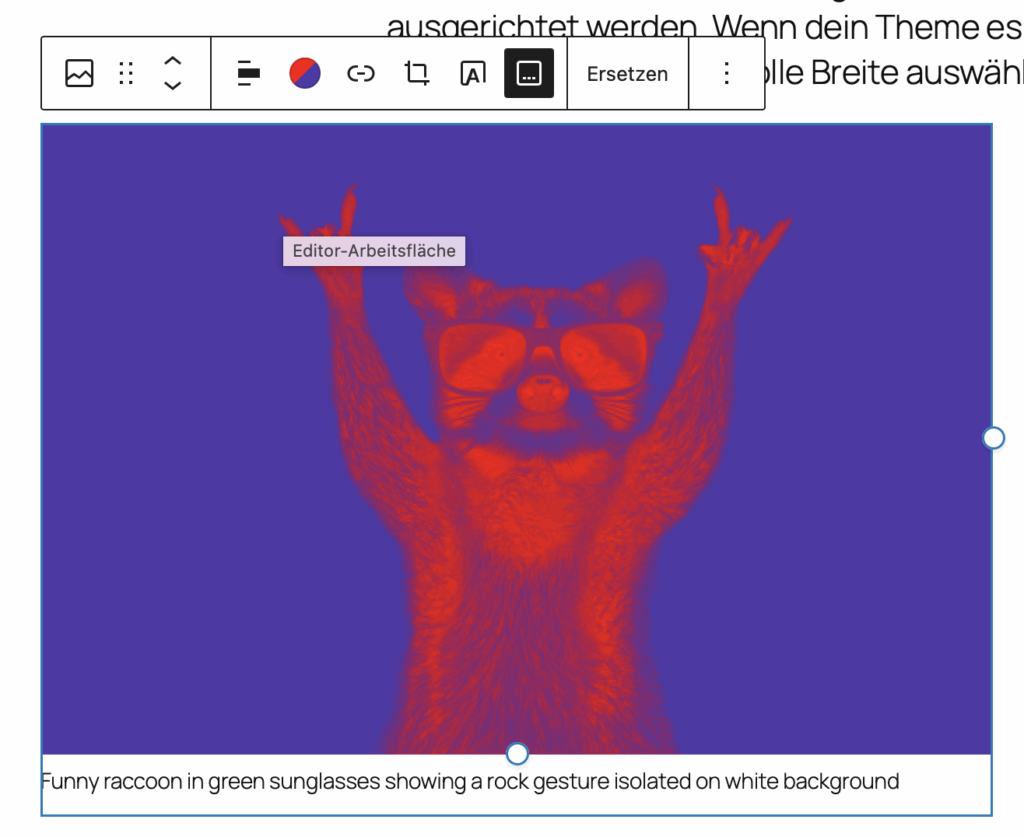Viewport: 1024px width, 837px height.
Task: Move the image block up
Action: (x=172, y=61)
